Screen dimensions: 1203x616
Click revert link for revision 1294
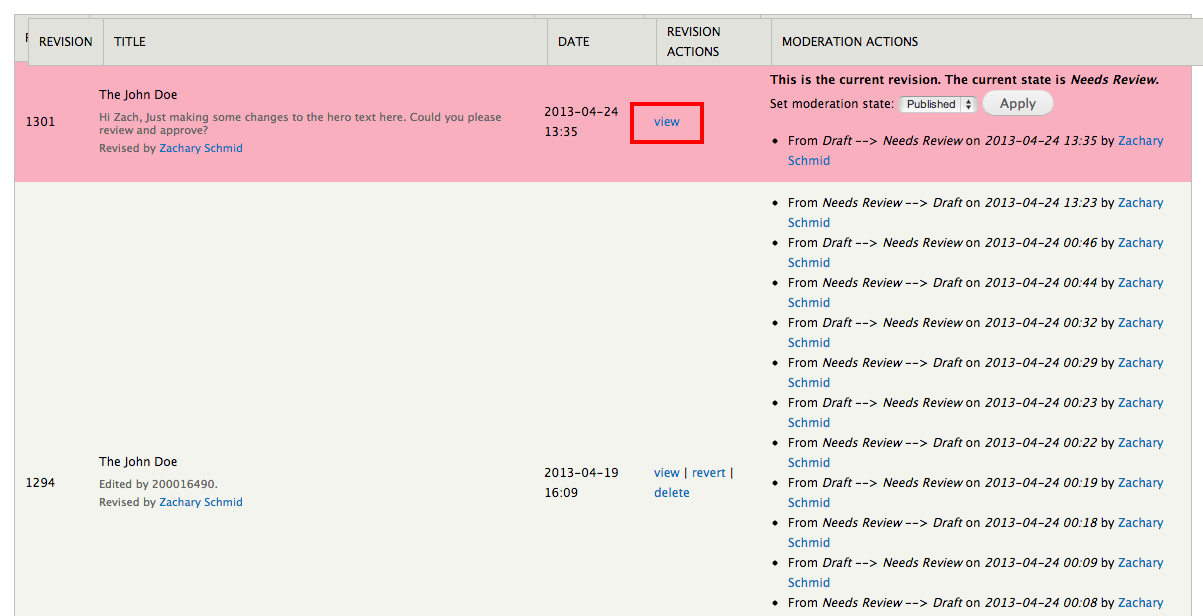click(709, 473)
